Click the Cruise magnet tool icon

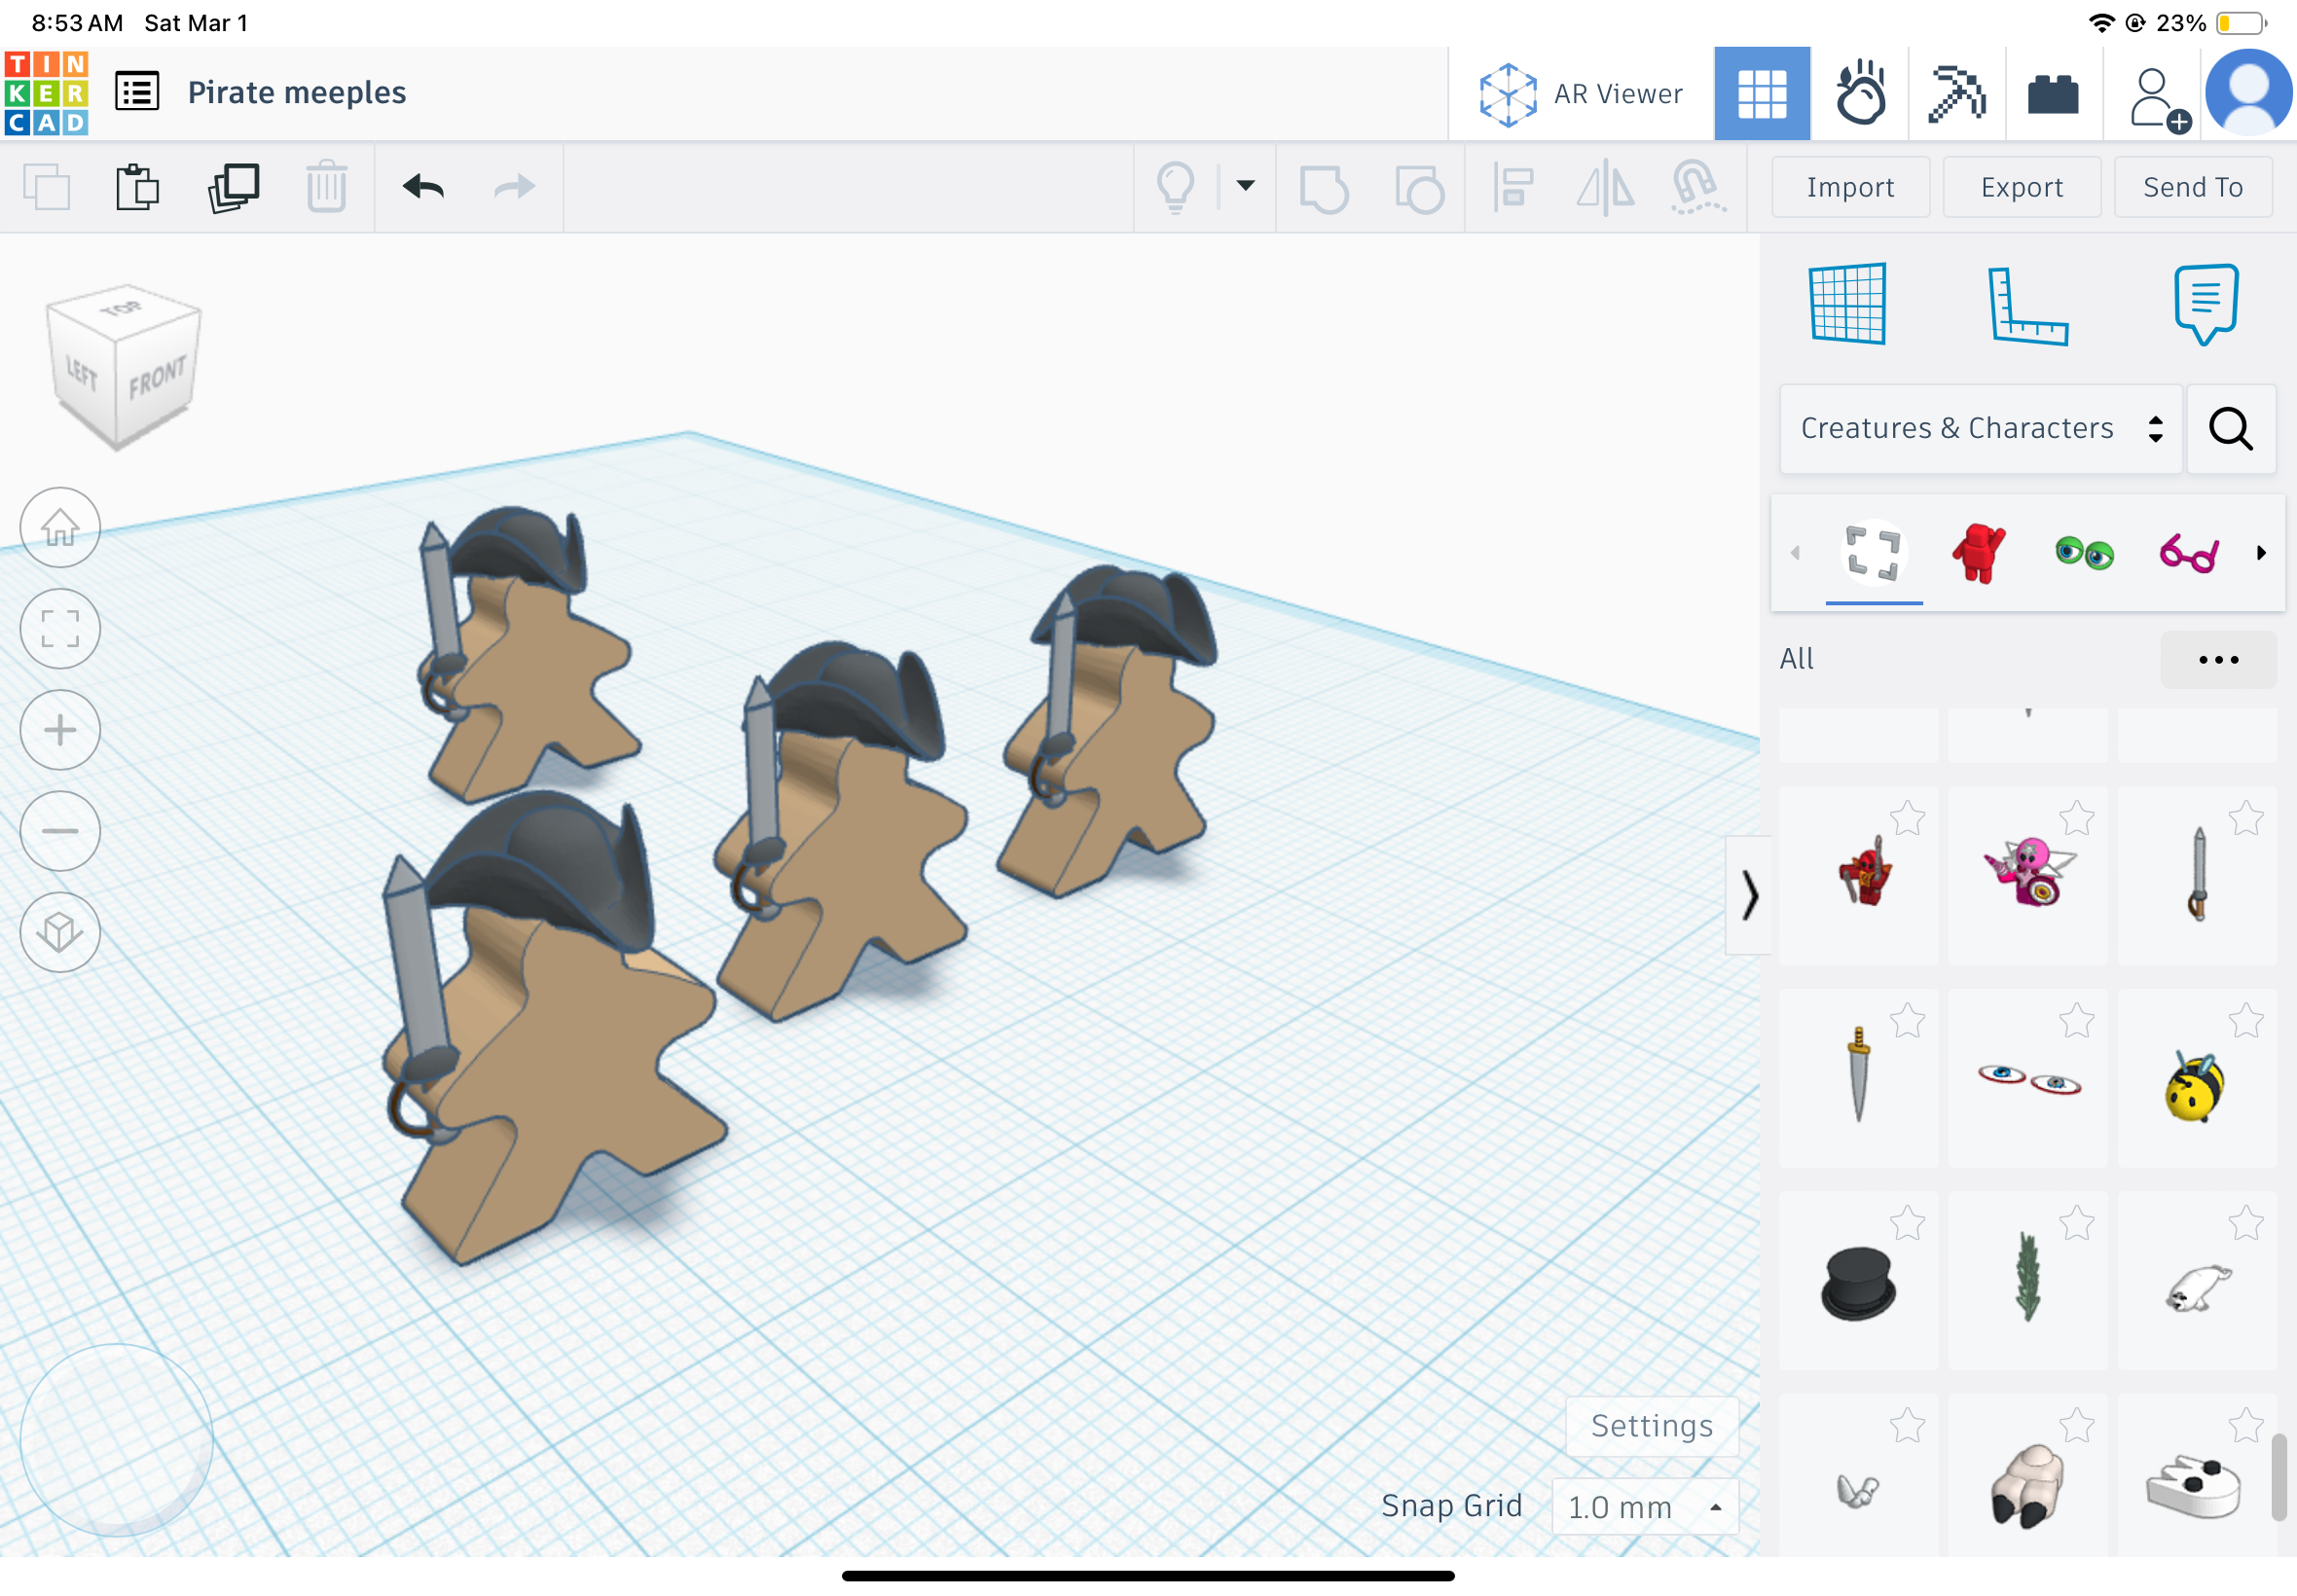click(1697, 187)
